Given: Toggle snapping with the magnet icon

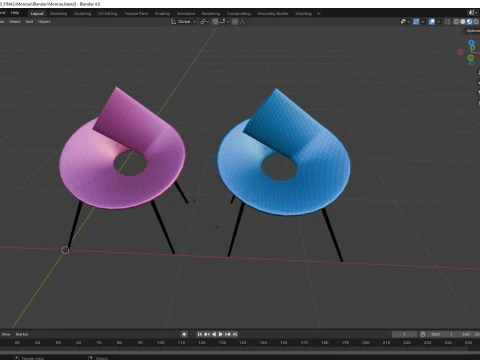Looking at the screenshot, I should pos(215,22).
